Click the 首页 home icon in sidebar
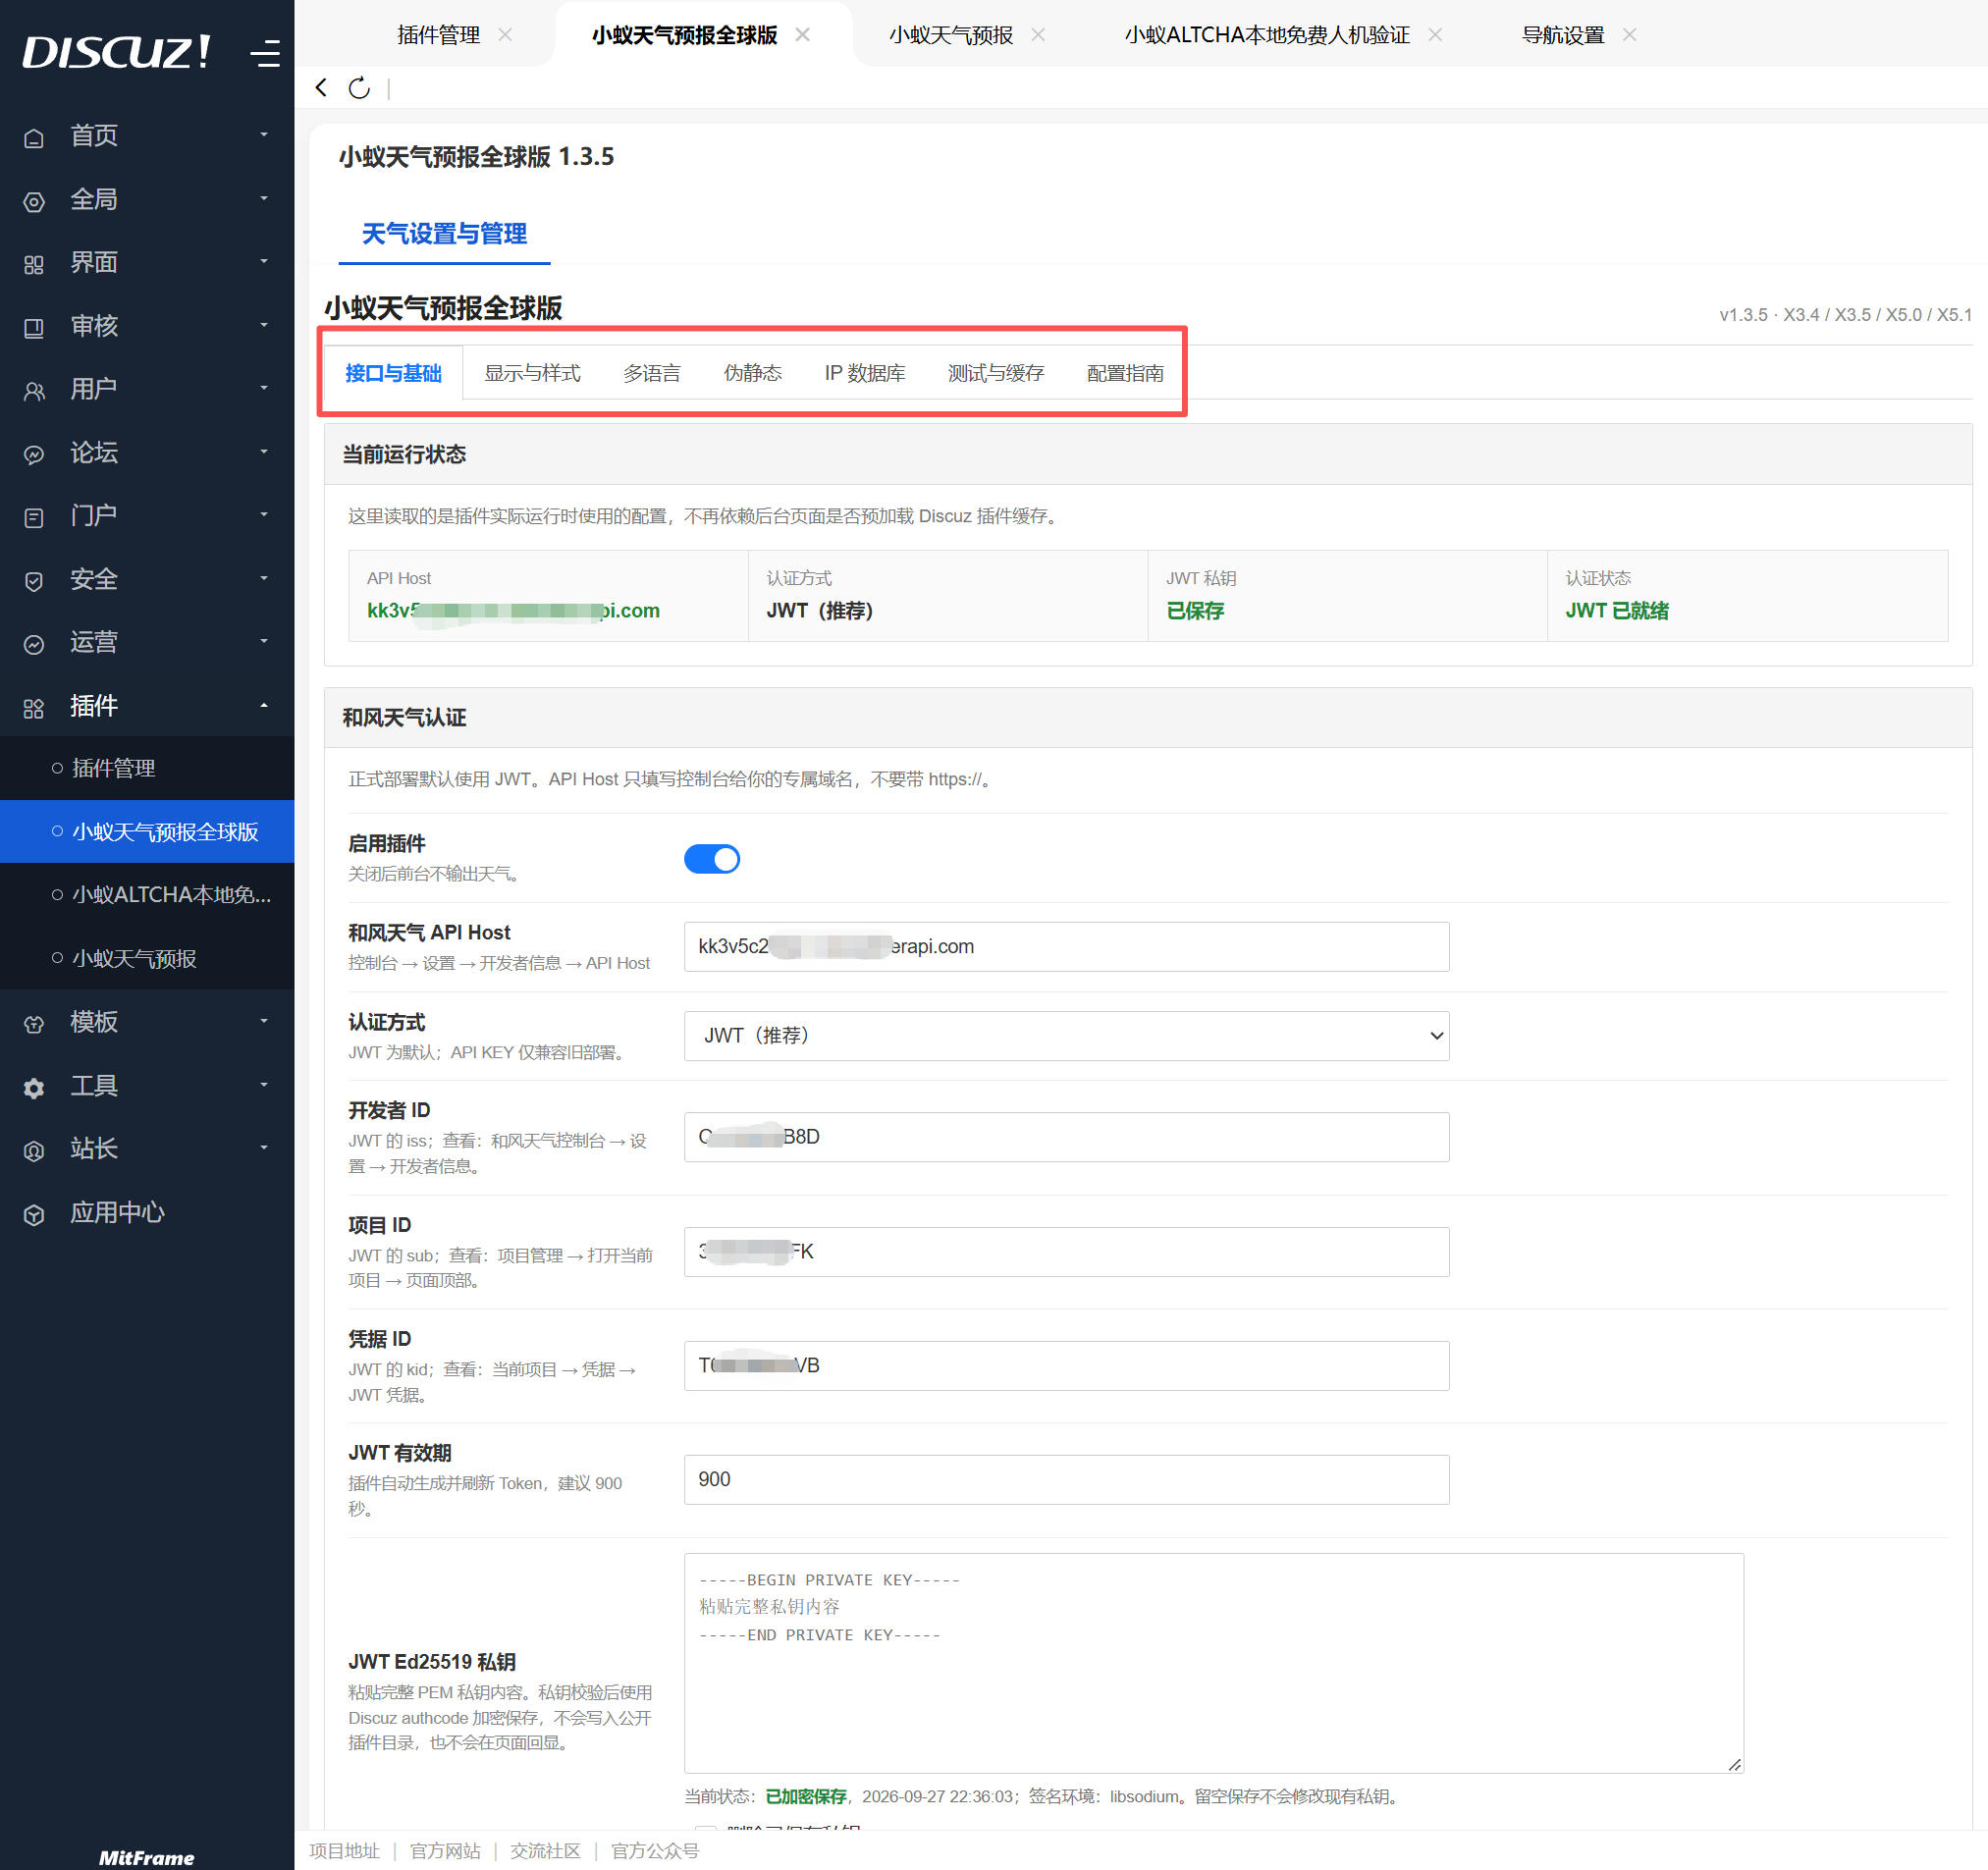 (x=34, y=137)
